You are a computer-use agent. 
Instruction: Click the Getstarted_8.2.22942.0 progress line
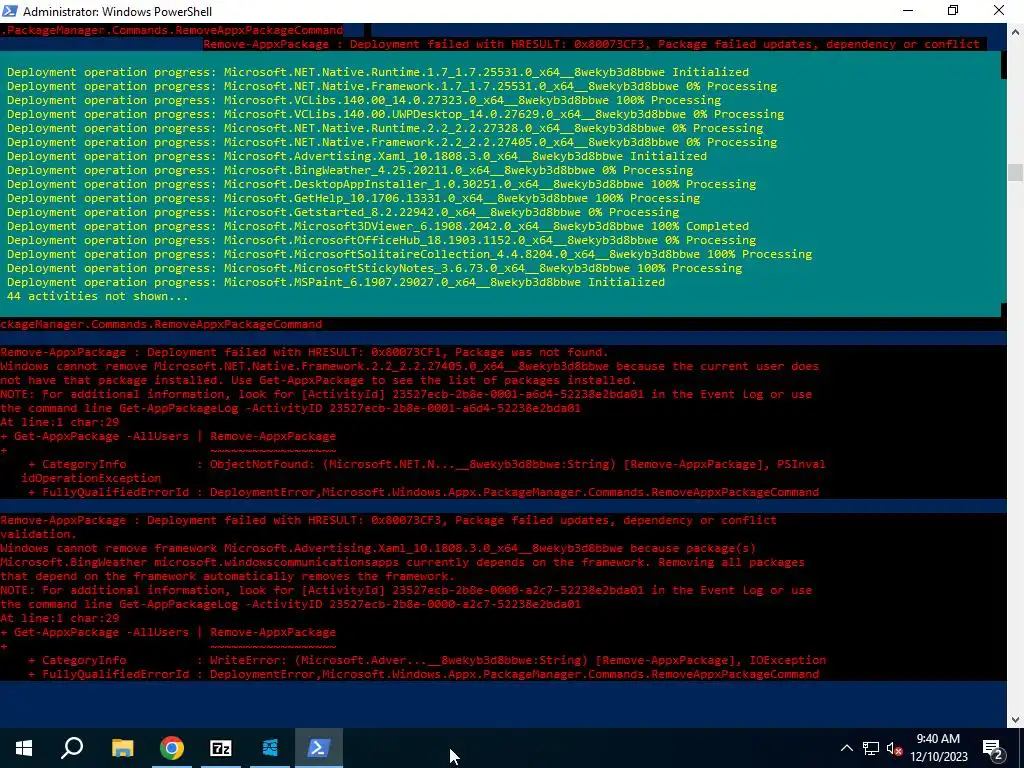pos(343,212)
